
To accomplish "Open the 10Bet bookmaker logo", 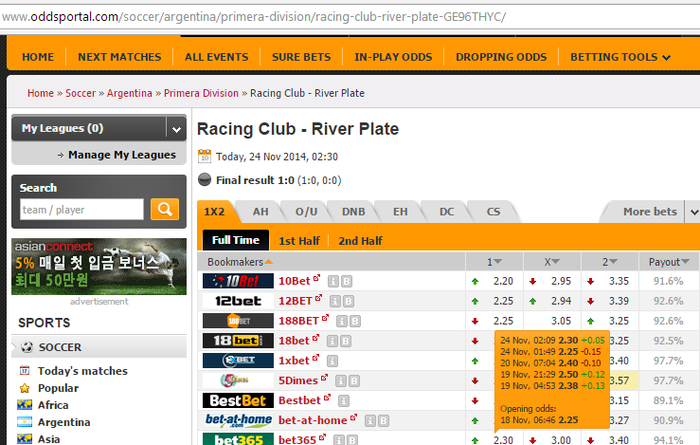I will [x=238, y=281].
